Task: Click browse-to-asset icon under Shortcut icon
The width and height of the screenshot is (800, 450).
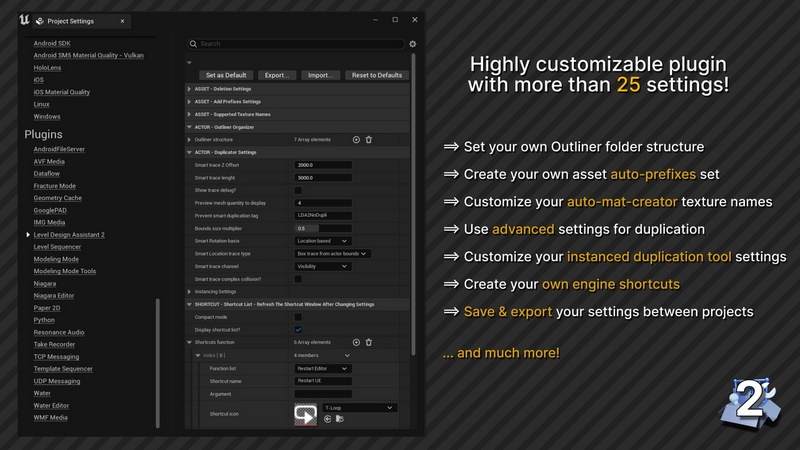Action: pyautogui.click(x=339, y=420)
